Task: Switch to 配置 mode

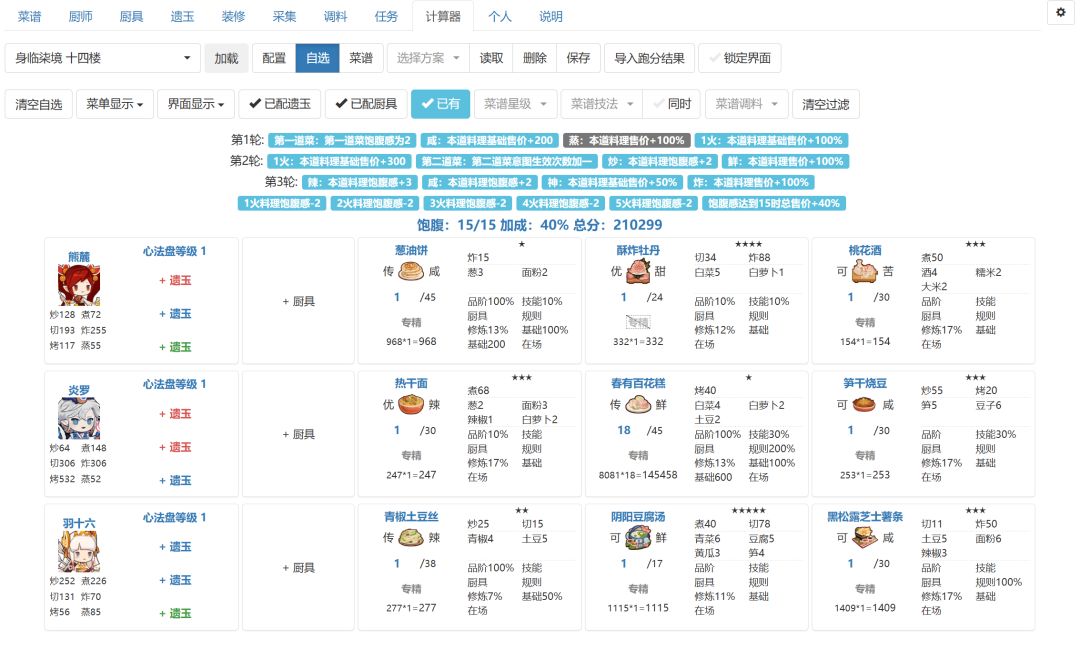Action: coord(274,58)
